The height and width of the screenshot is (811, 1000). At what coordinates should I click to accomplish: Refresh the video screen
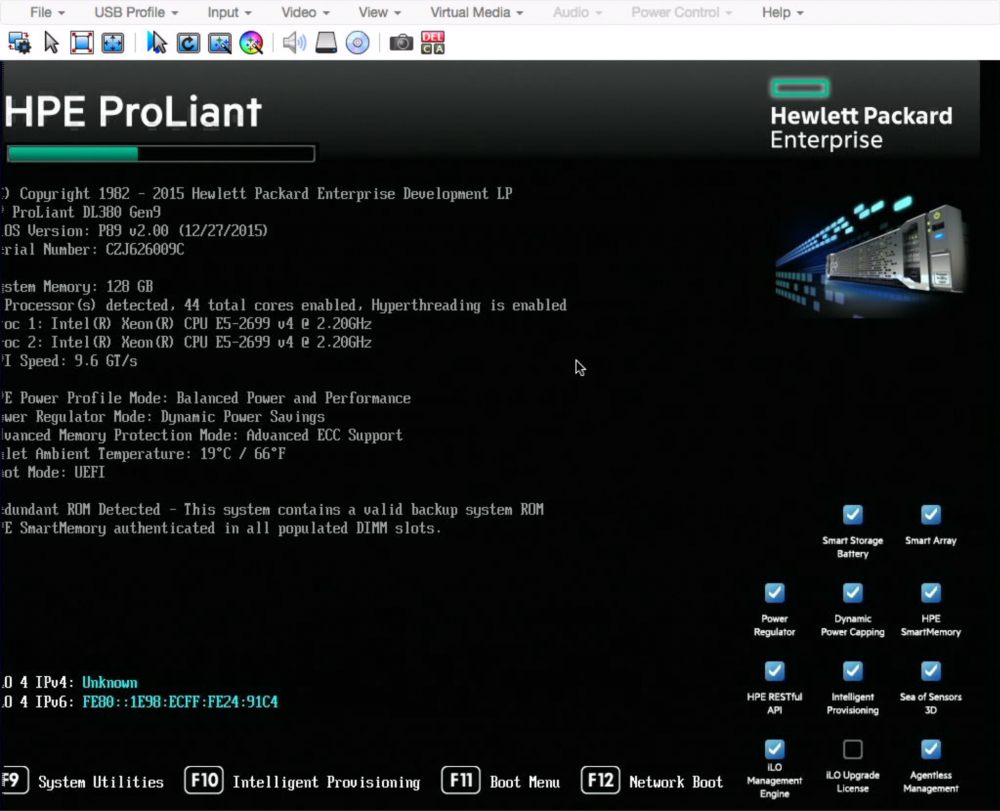188,43
